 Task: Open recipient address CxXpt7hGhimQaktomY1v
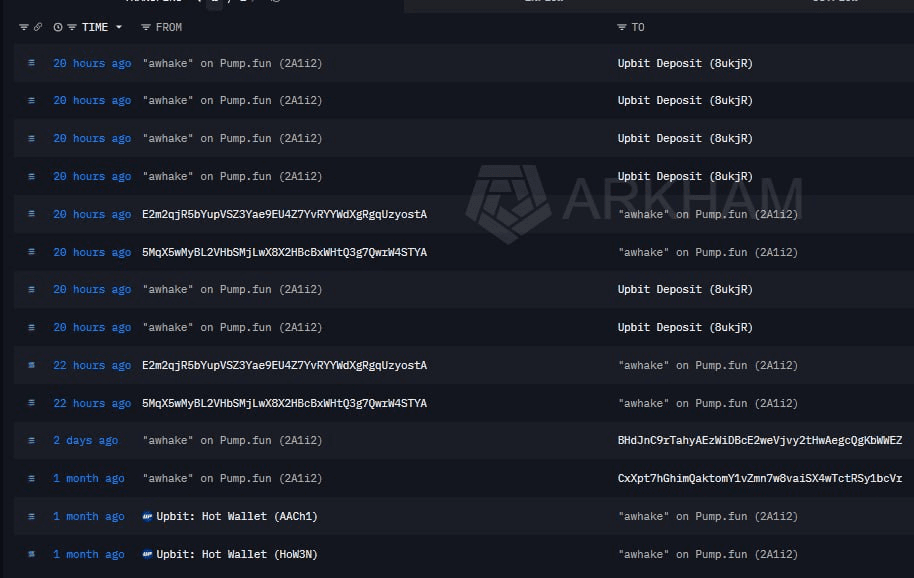(760, 478)
